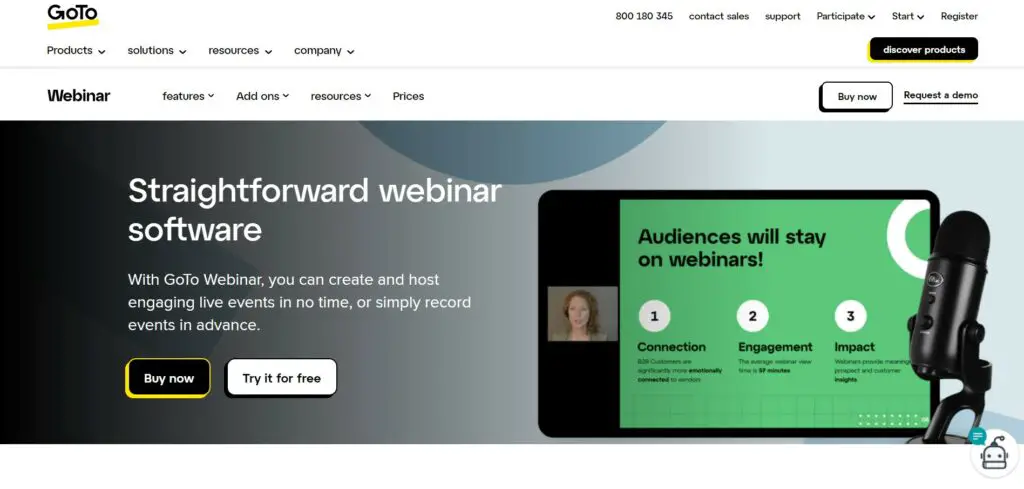Open the contact sales link
The image size is (1024, 489).
719,16
